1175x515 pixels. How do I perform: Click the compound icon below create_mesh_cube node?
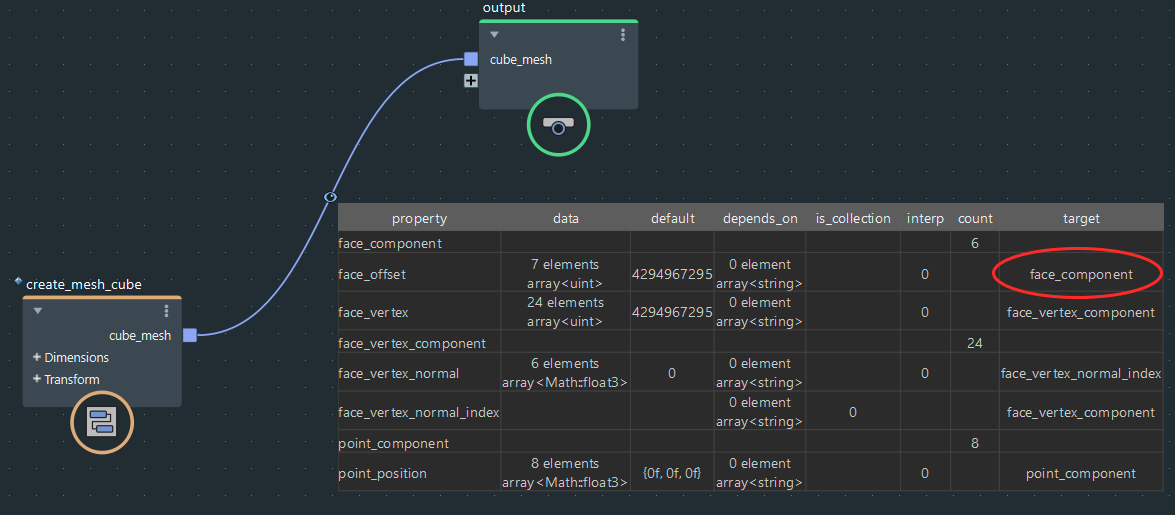coord(102,422)
